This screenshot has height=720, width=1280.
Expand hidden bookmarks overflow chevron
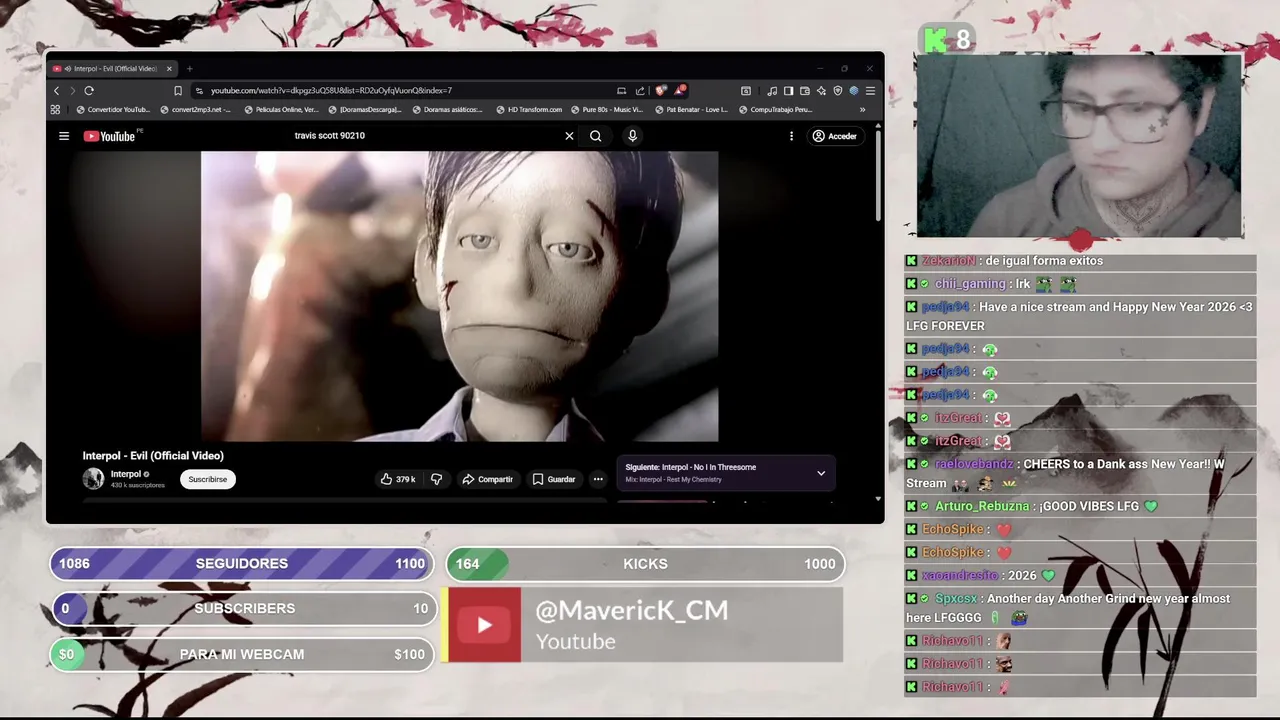(862, 110)
